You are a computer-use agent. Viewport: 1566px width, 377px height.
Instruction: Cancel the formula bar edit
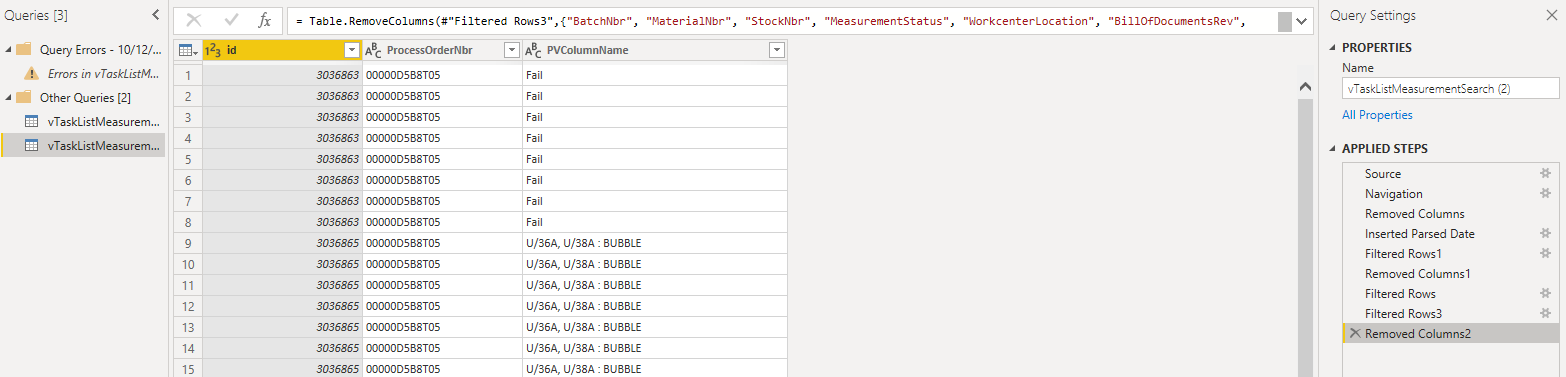click(194, 20)
